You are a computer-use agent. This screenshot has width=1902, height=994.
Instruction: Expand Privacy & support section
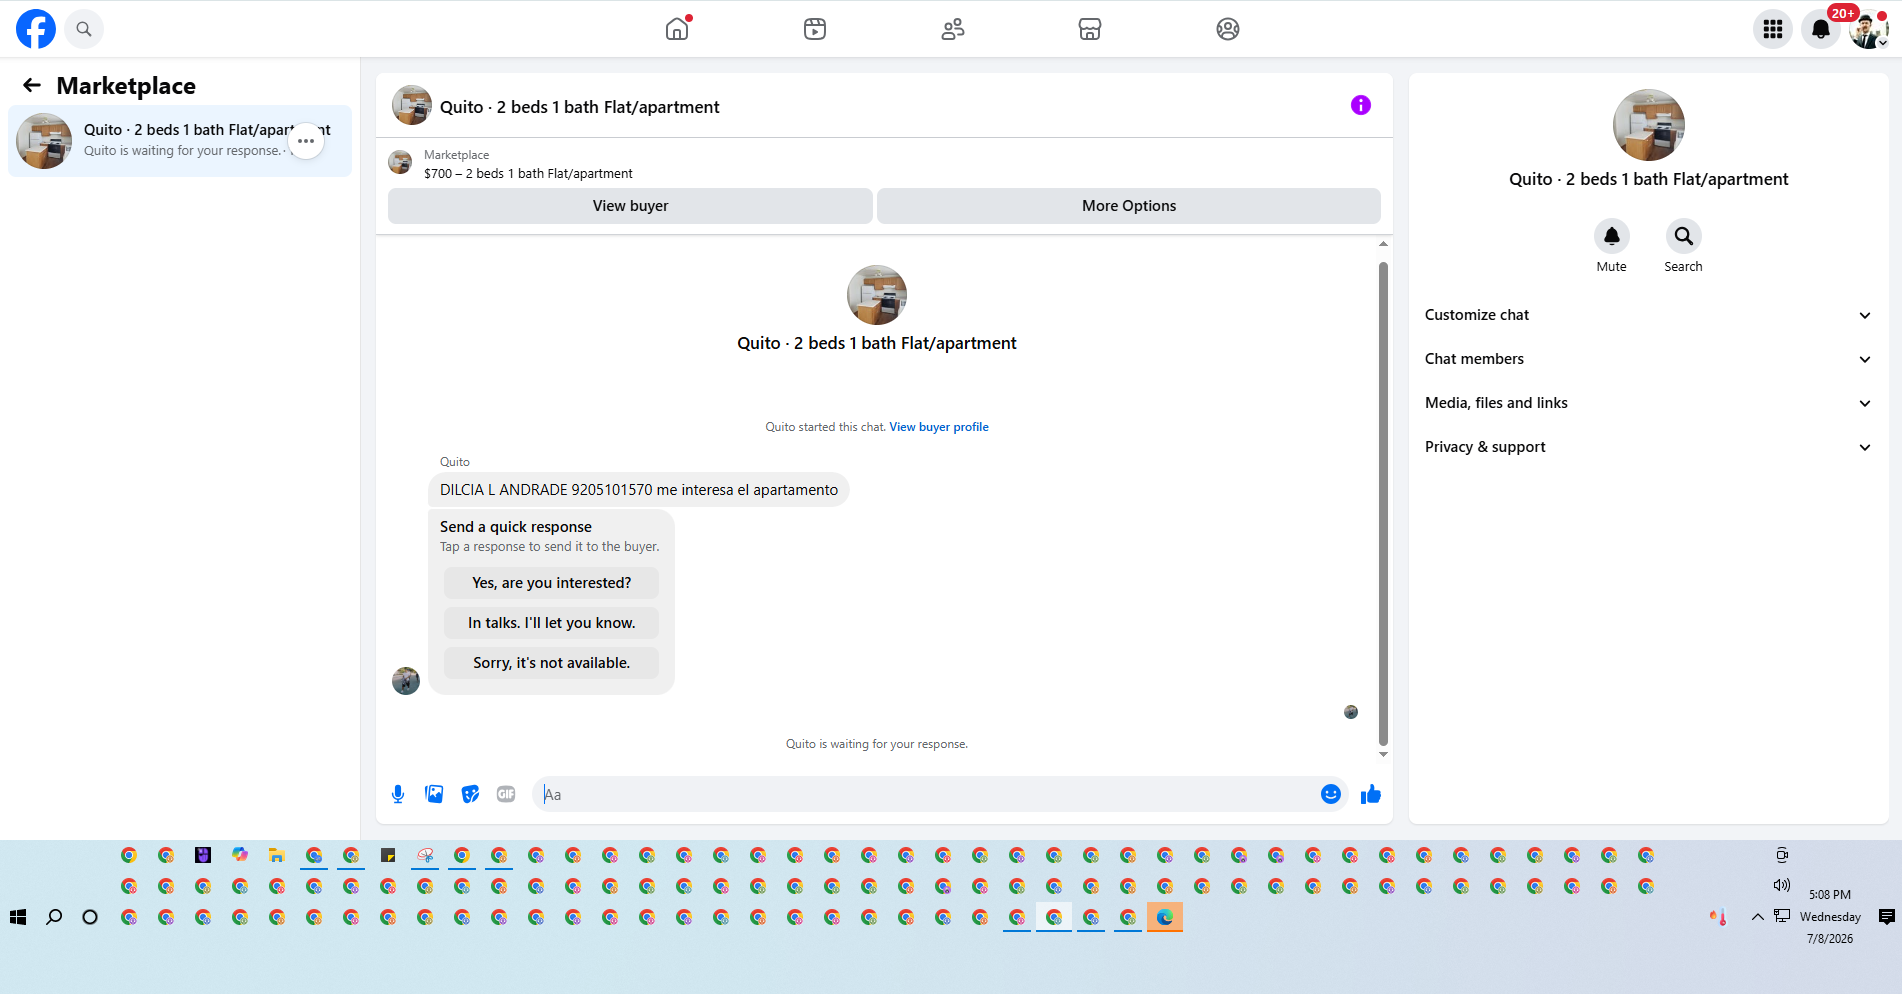tap(1649, 447)
